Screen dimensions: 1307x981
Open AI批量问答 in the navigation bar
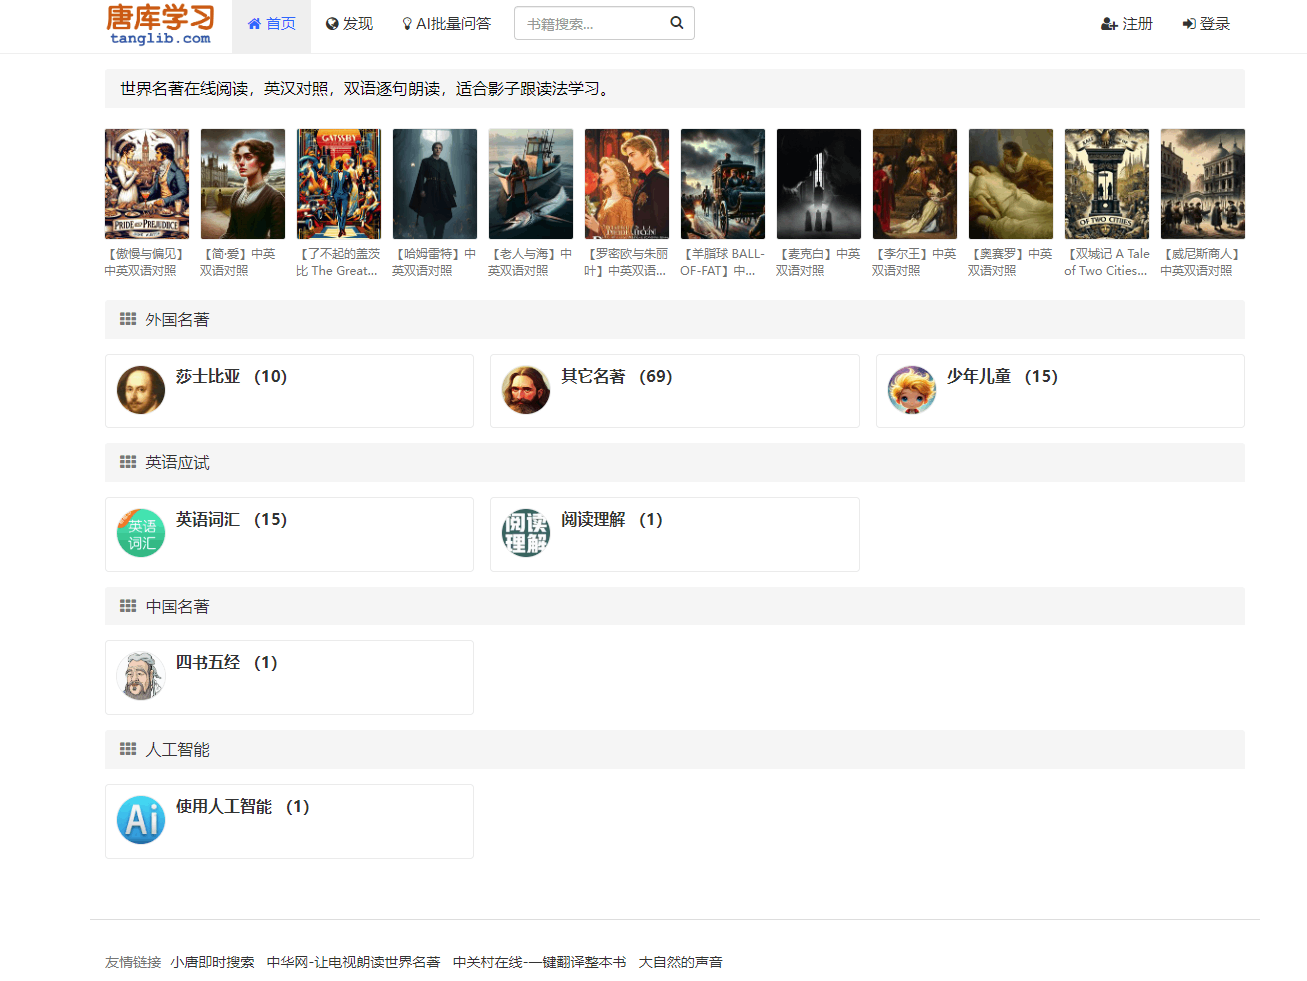coord(446,24)
